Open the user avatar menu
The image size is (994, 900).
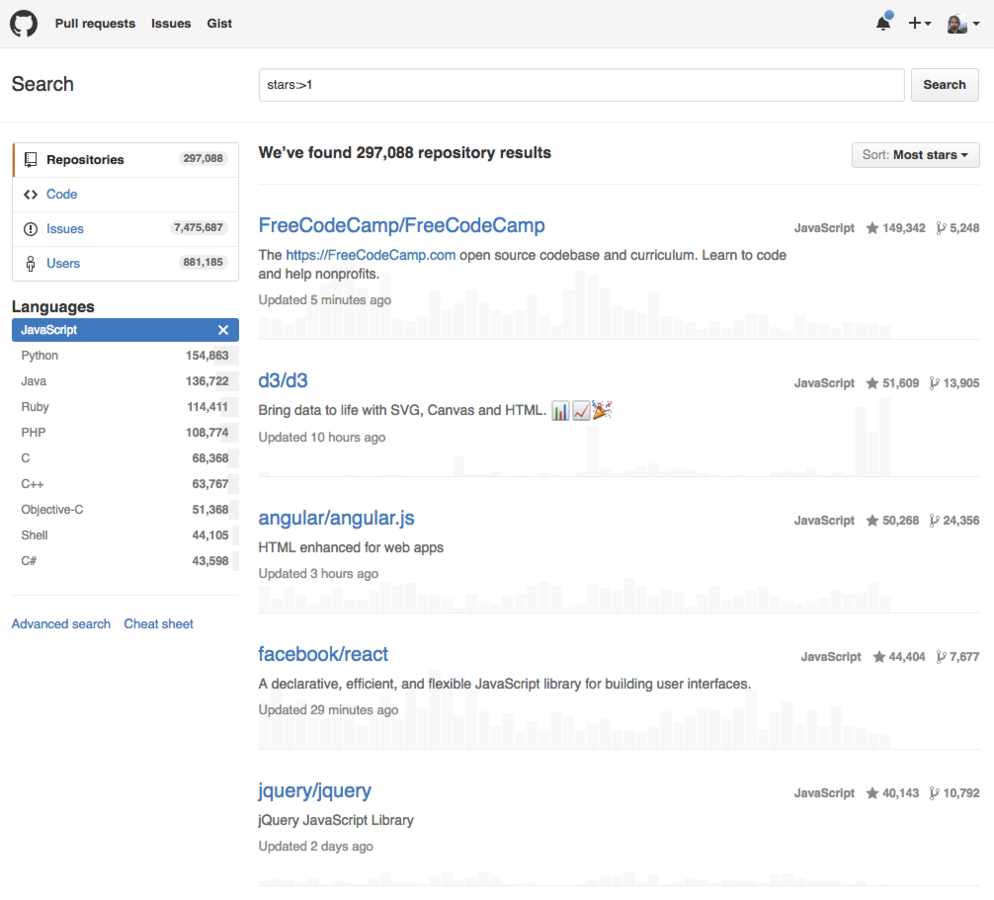(963, 23)
